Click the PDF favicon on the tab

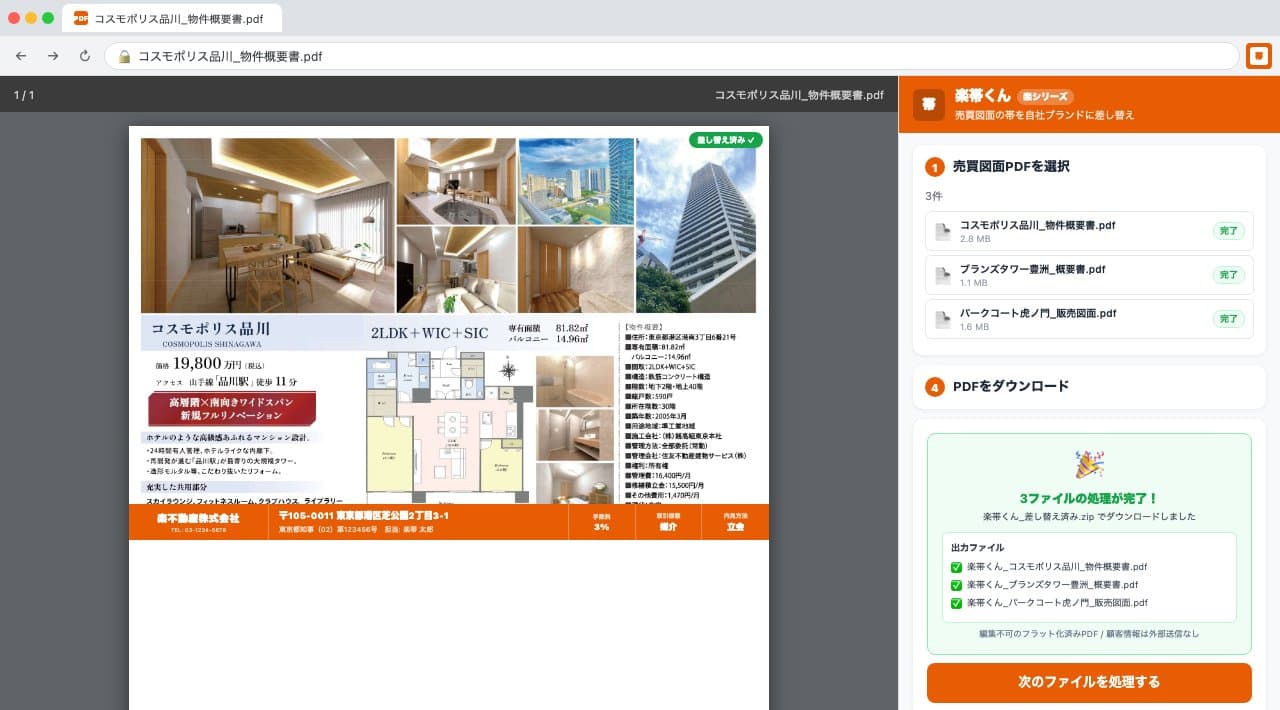[81, 18]
